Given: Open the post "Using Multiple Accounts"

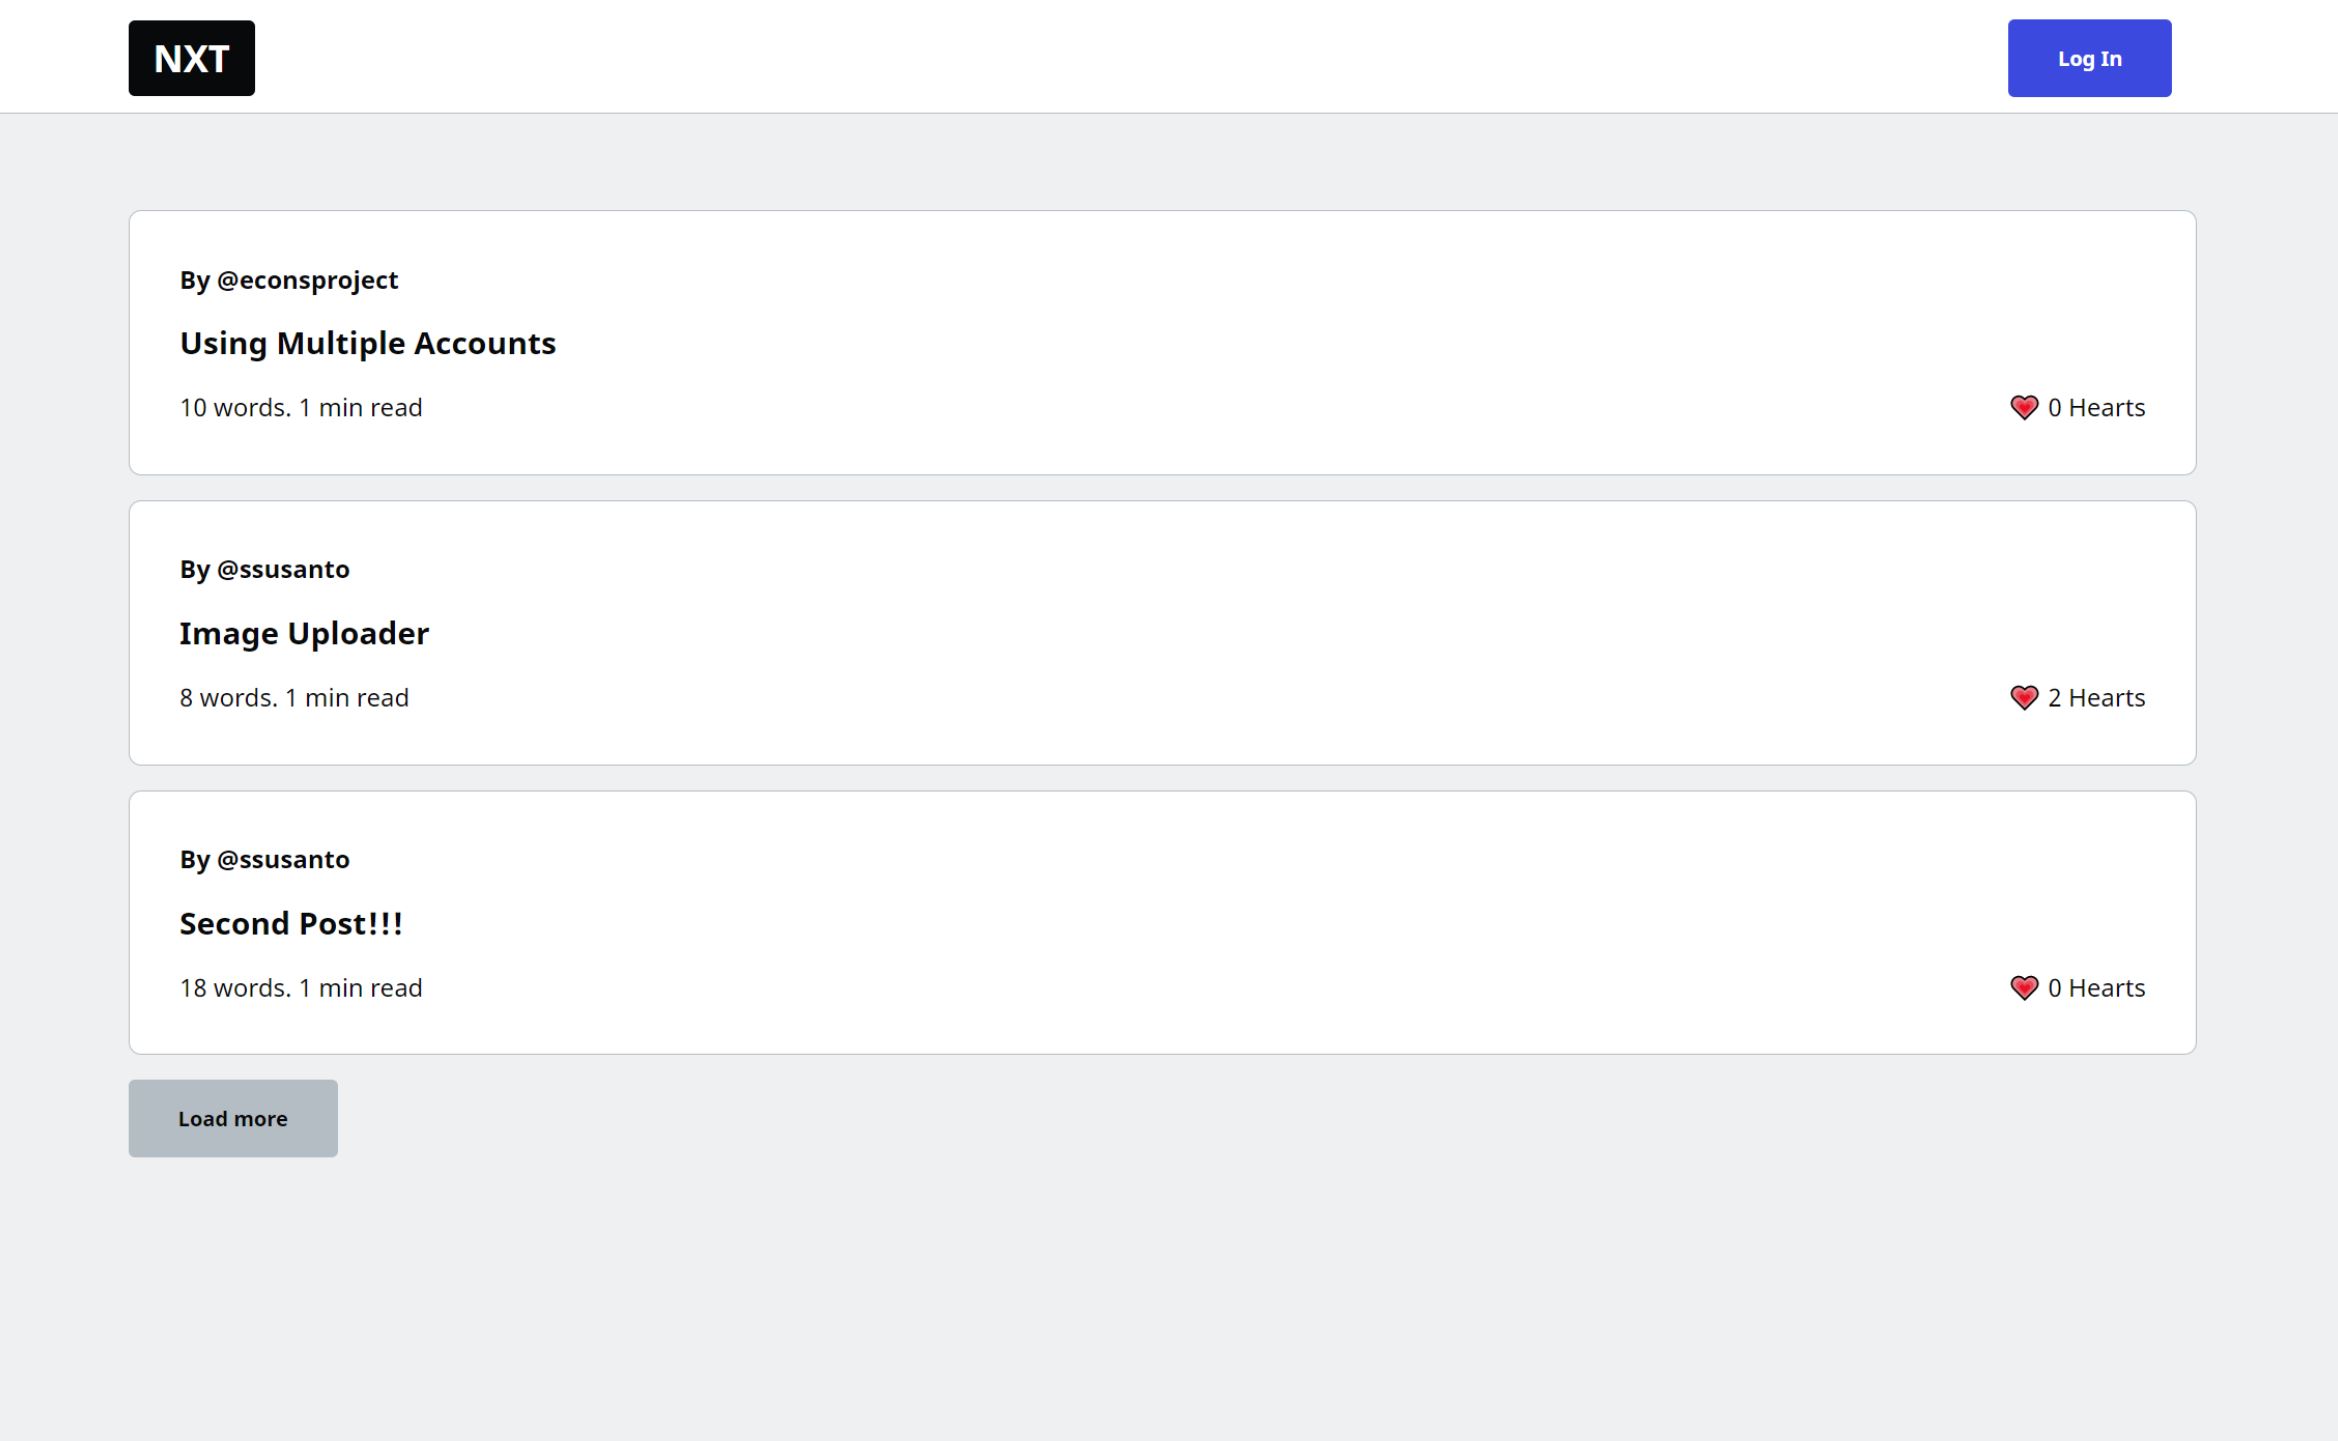Looking at the screenshot, I should coord(367,343).
